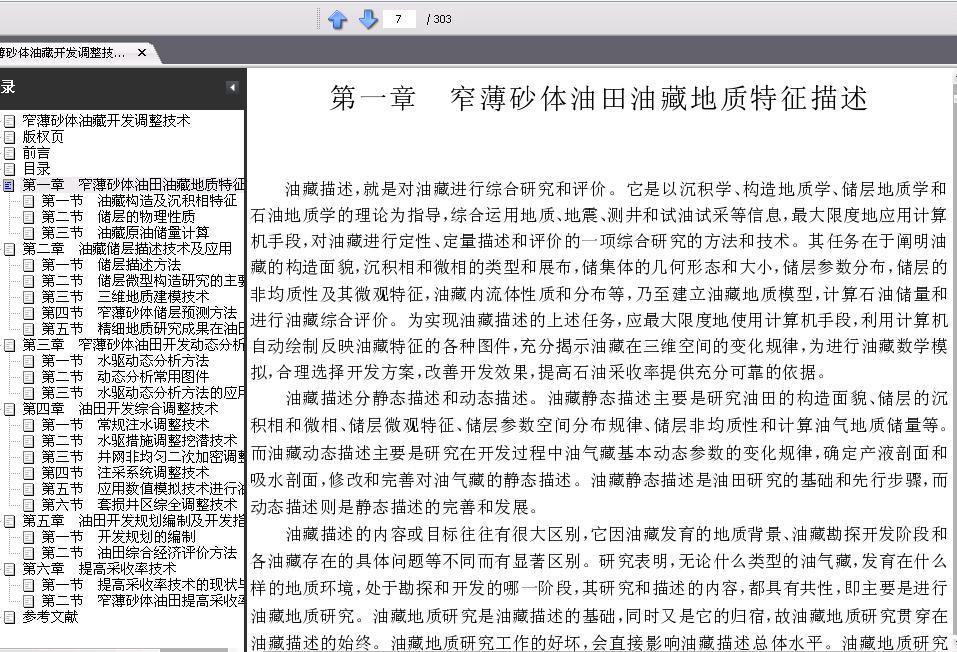Screen dimensions: 957x652
Task: Open the 参考文献 bookmark entry
Action: pos(51,617)
